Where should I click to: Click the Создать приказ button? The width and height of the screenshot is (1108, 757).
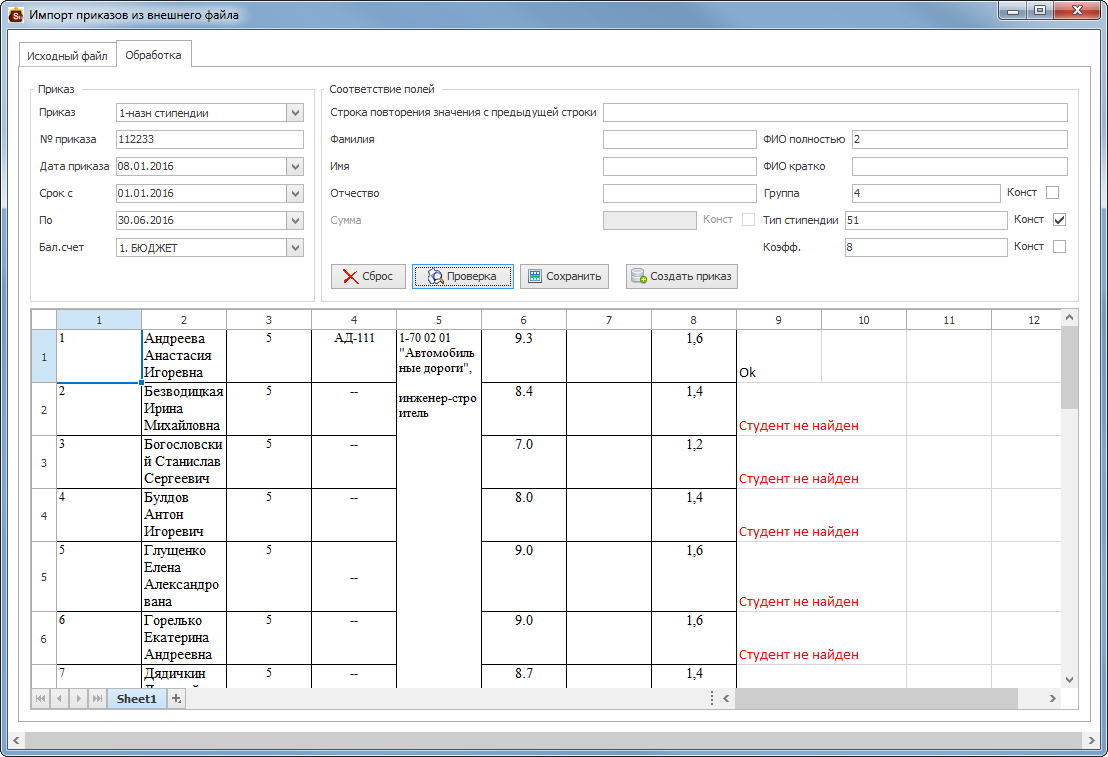pyautogui.click(x=682, y=276)
